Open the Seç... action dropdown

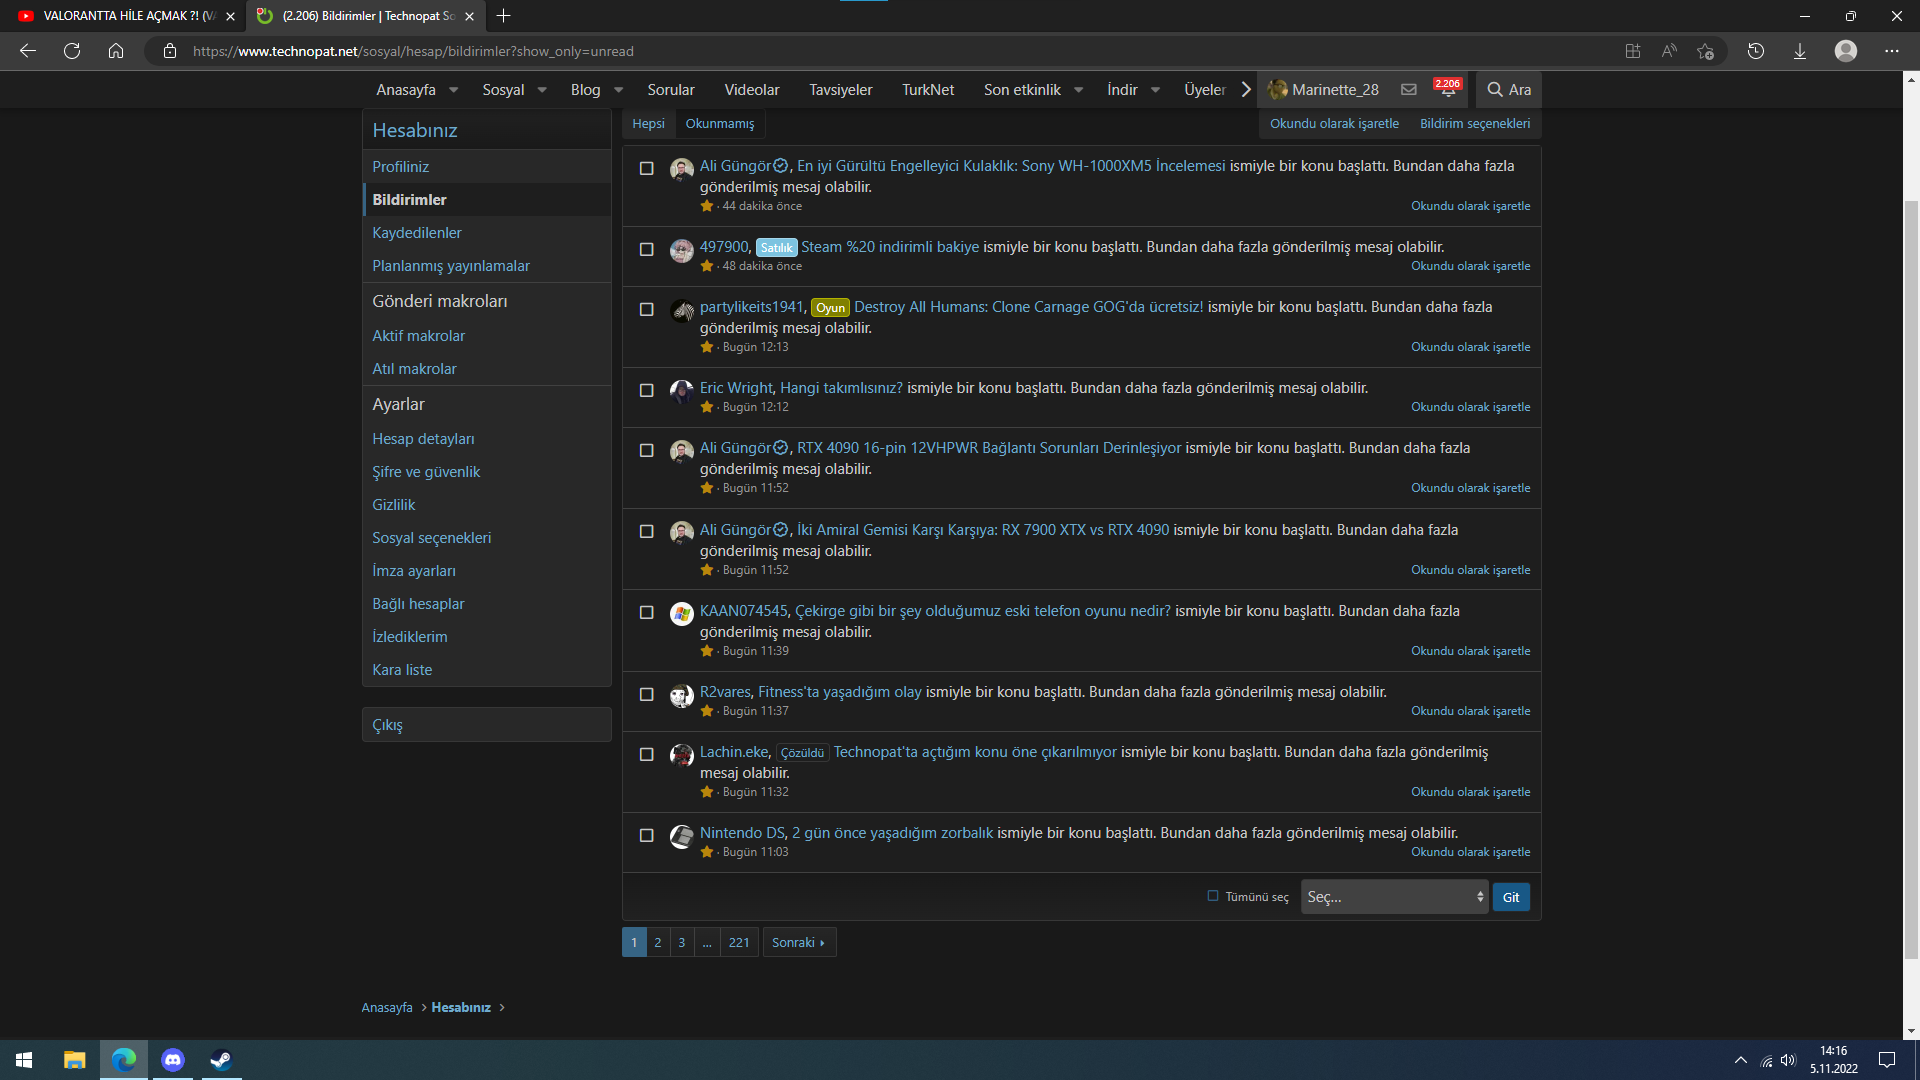point(1394,897)
